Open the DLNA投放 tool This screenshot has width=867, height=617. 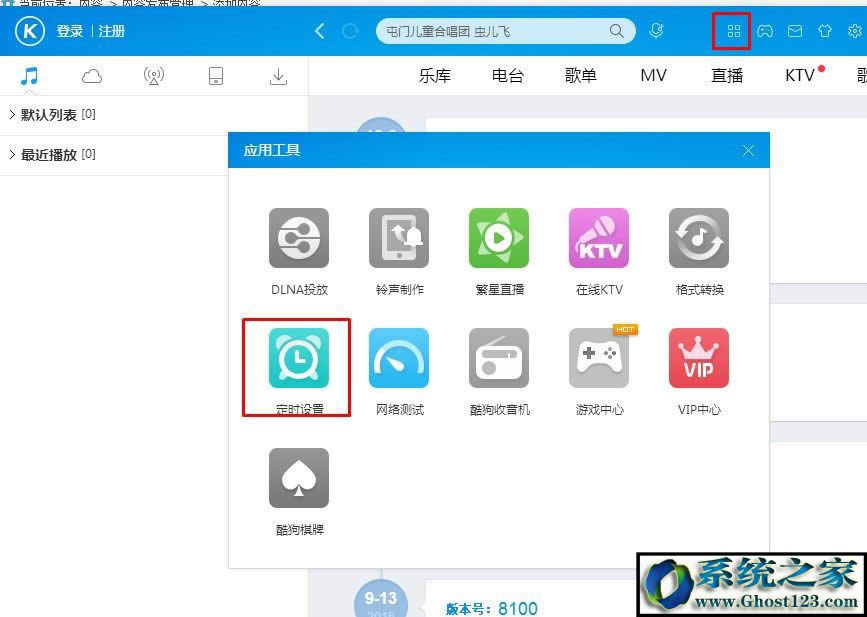pos(299,238)
